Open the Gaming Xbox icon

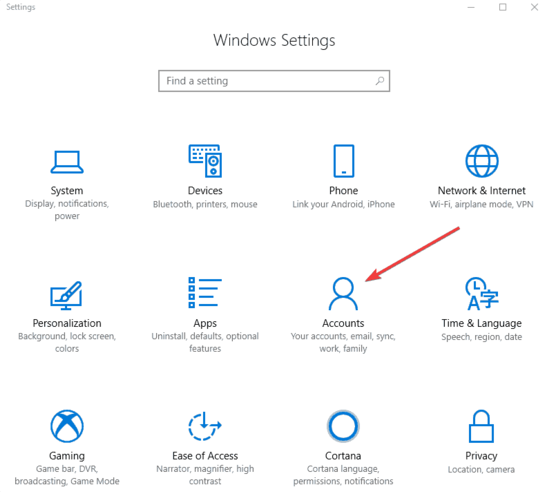(67, 426)
